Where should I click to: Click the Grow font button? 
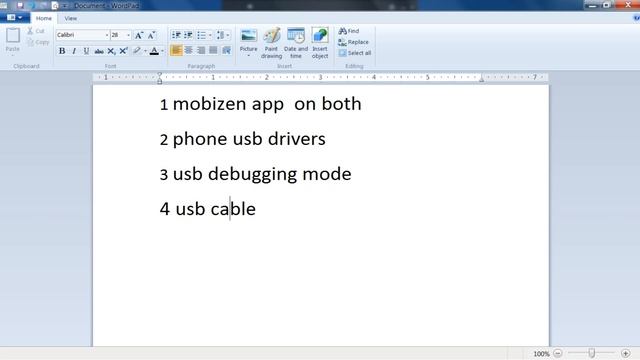click(x=139, y=35)
